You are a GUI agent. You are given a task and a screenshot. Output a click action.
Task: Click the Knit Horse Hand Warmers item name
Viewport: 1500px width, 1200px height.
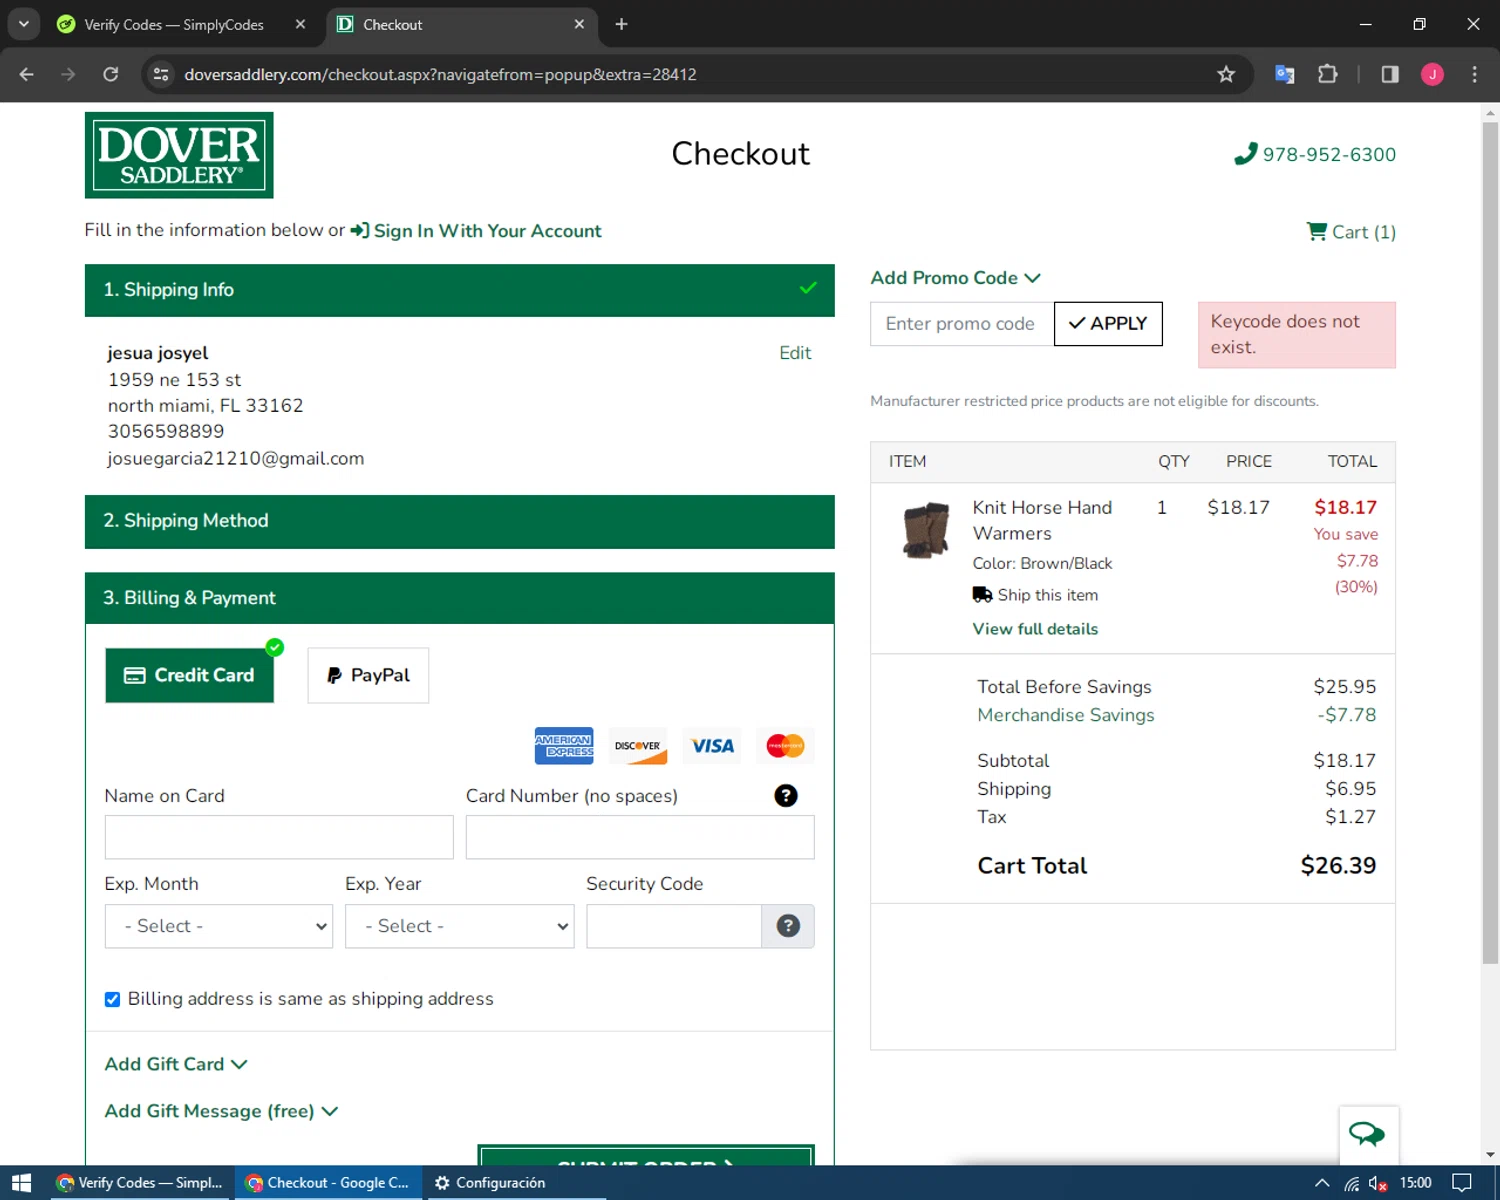pos(1042,520)
